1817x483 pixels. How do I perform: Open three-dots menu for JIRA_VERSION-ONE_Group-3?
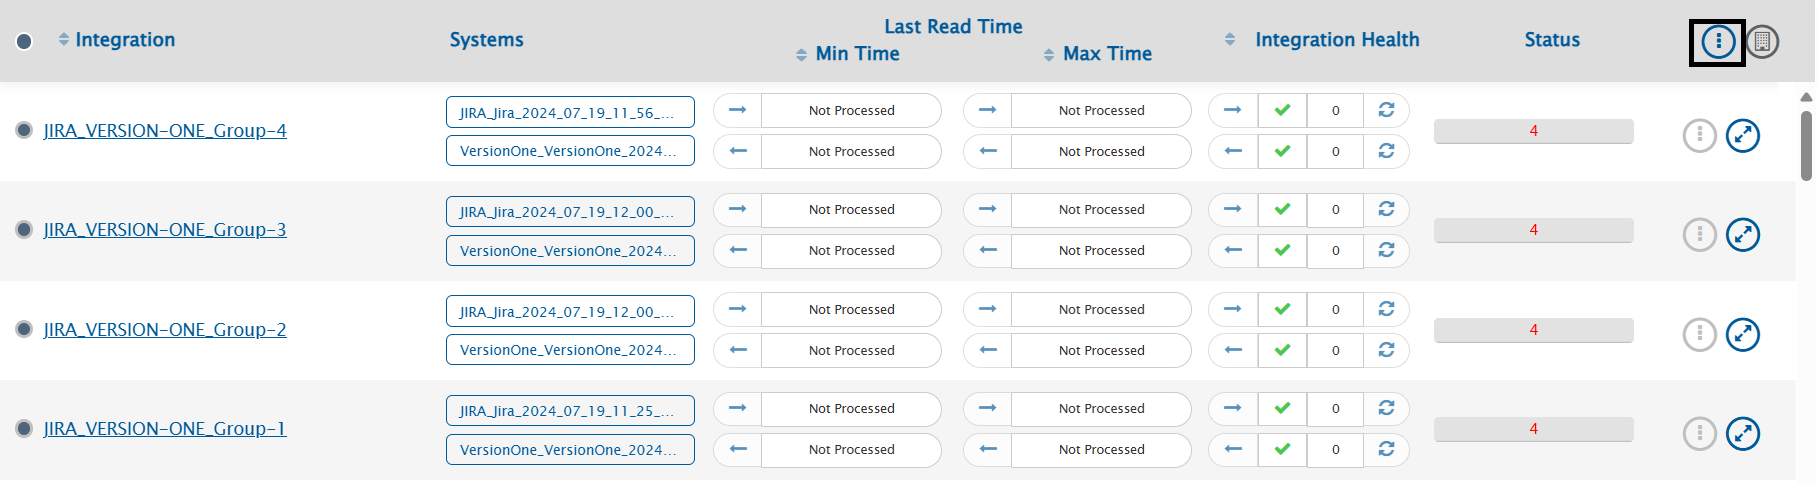click(x=1699, y=234)
